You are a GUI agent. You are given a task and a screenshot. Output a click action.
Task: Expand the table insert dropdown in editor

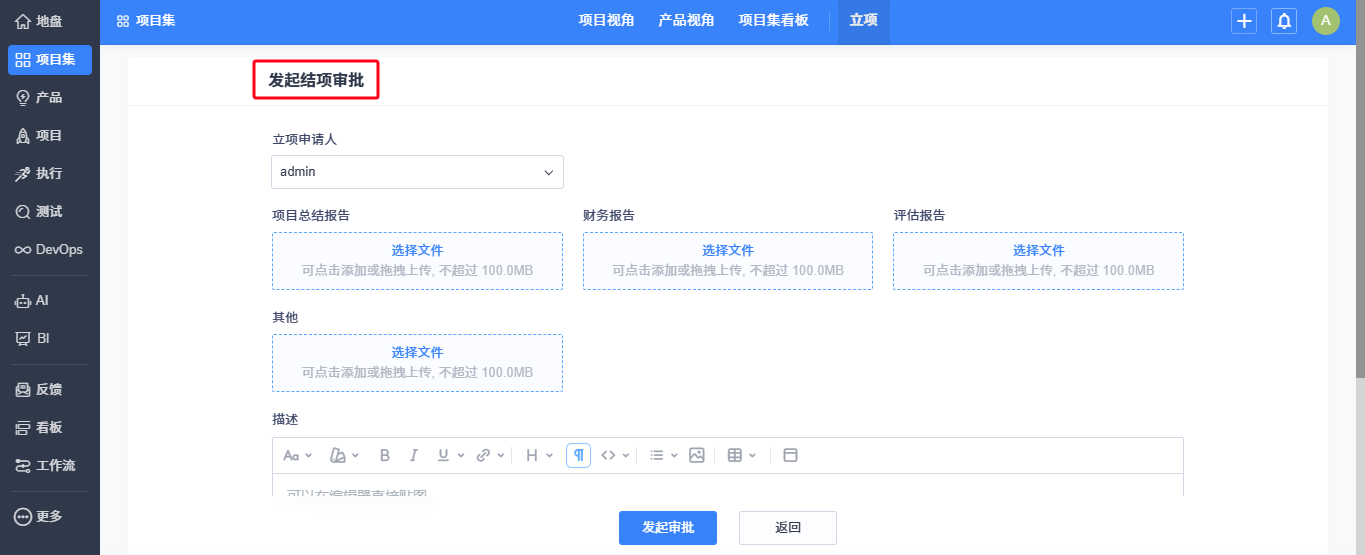click(x=741, y=455)
